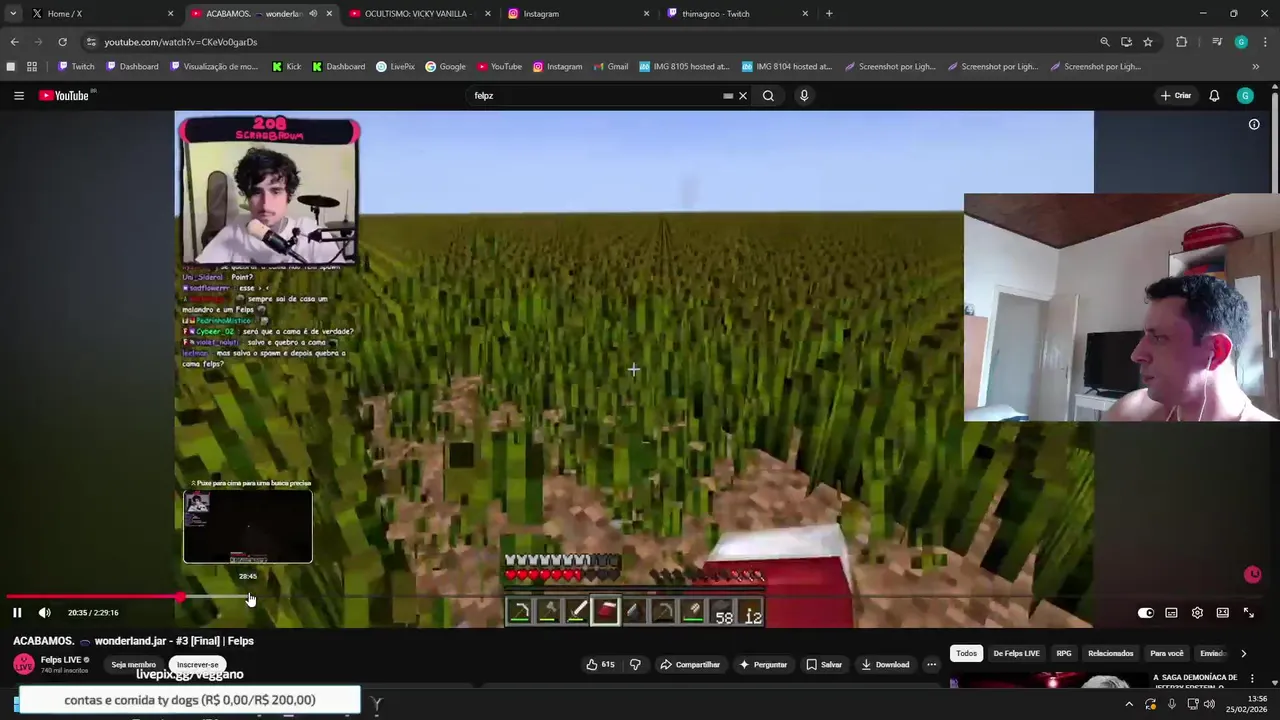Image resolution: width=1280 pixels, height=720 pixels.
Task: Open a new browser tab with plus
Action: [829, 14]
